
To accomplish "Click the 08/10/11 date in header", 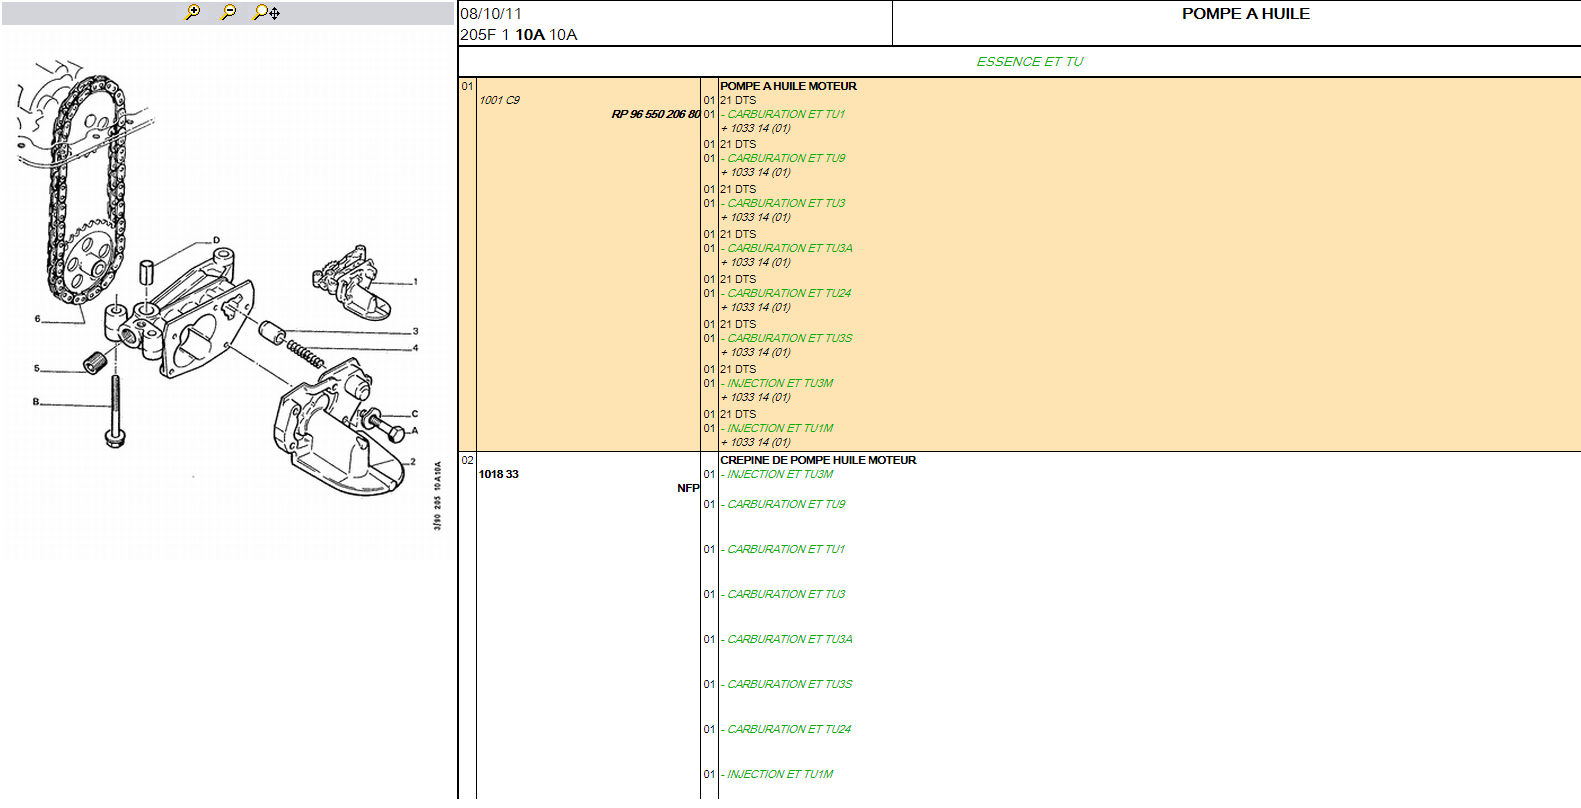I will (x=490, y=14).
